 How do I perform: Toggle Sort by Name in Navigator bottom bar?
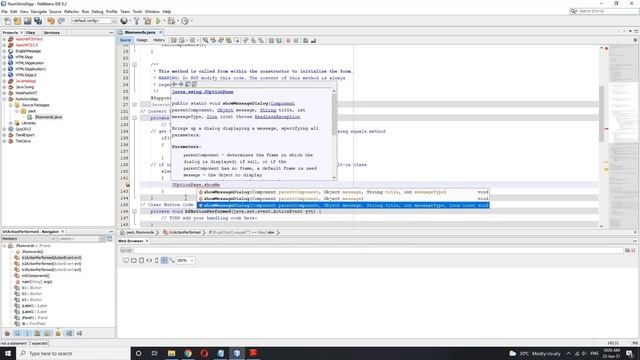[69, 333]
